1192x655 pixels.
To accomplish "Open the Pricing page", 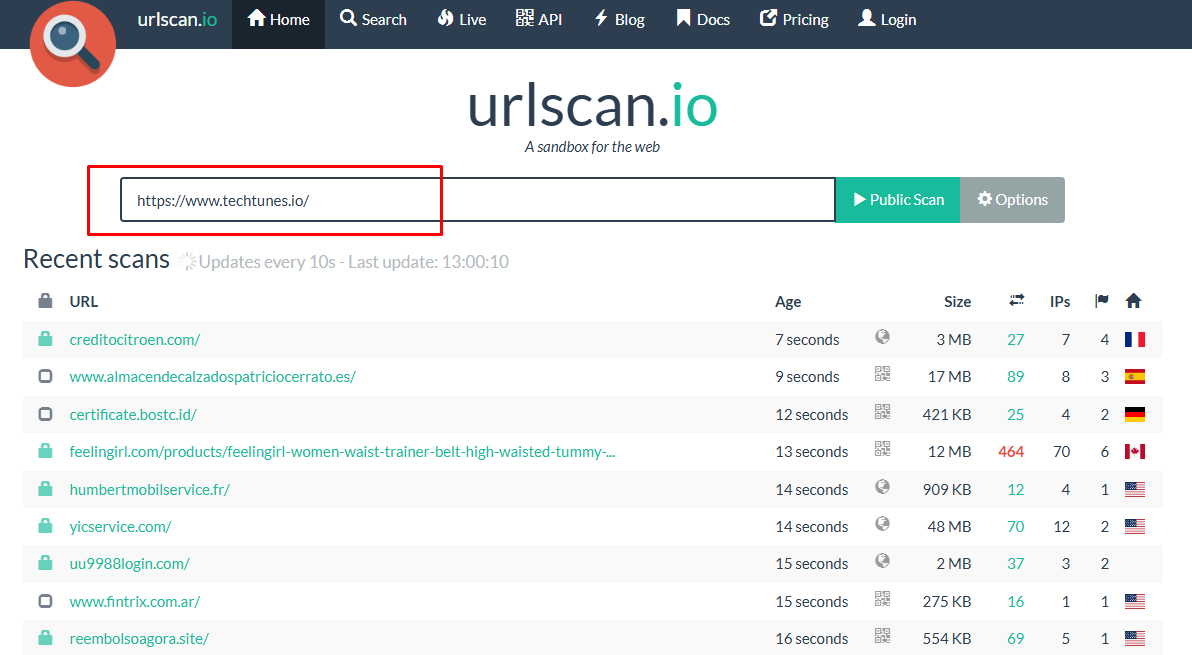I will pos(794,18).
